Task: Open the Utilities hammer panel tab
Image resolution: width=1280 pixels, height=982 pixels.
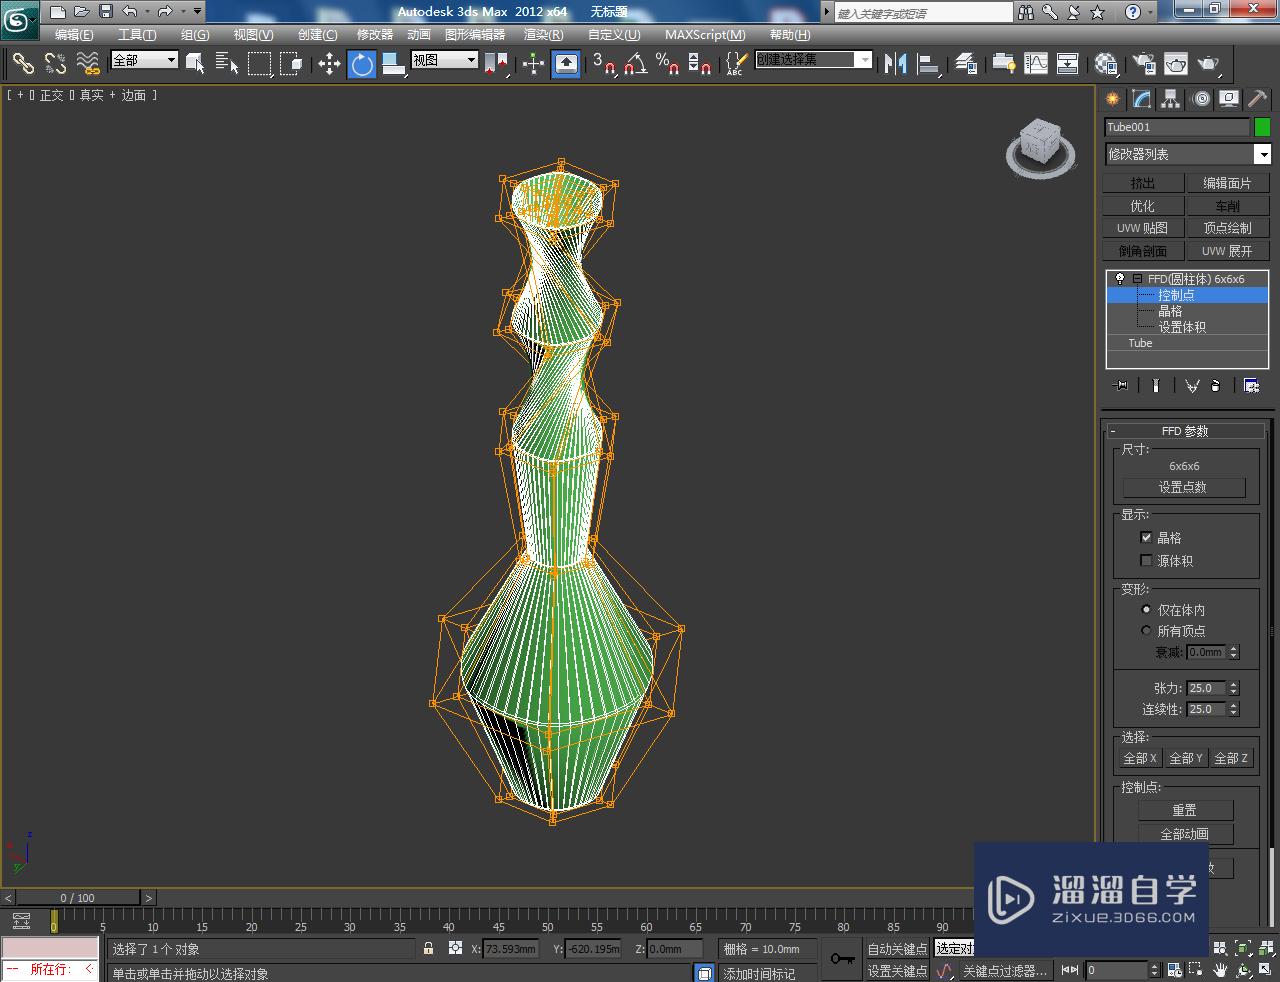Action: point(1258,98)
